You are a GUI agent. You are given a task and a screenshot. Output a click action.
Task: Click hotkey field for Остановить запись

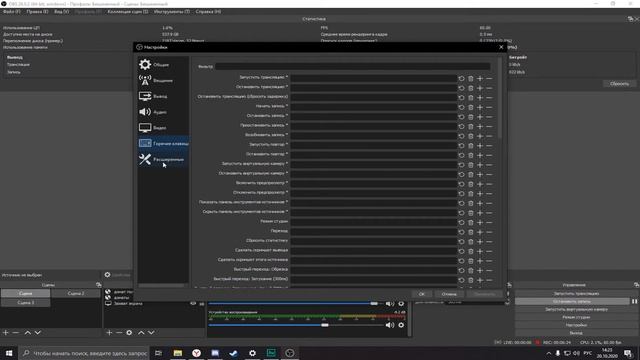pyautogui.click(x=373, y=116)
